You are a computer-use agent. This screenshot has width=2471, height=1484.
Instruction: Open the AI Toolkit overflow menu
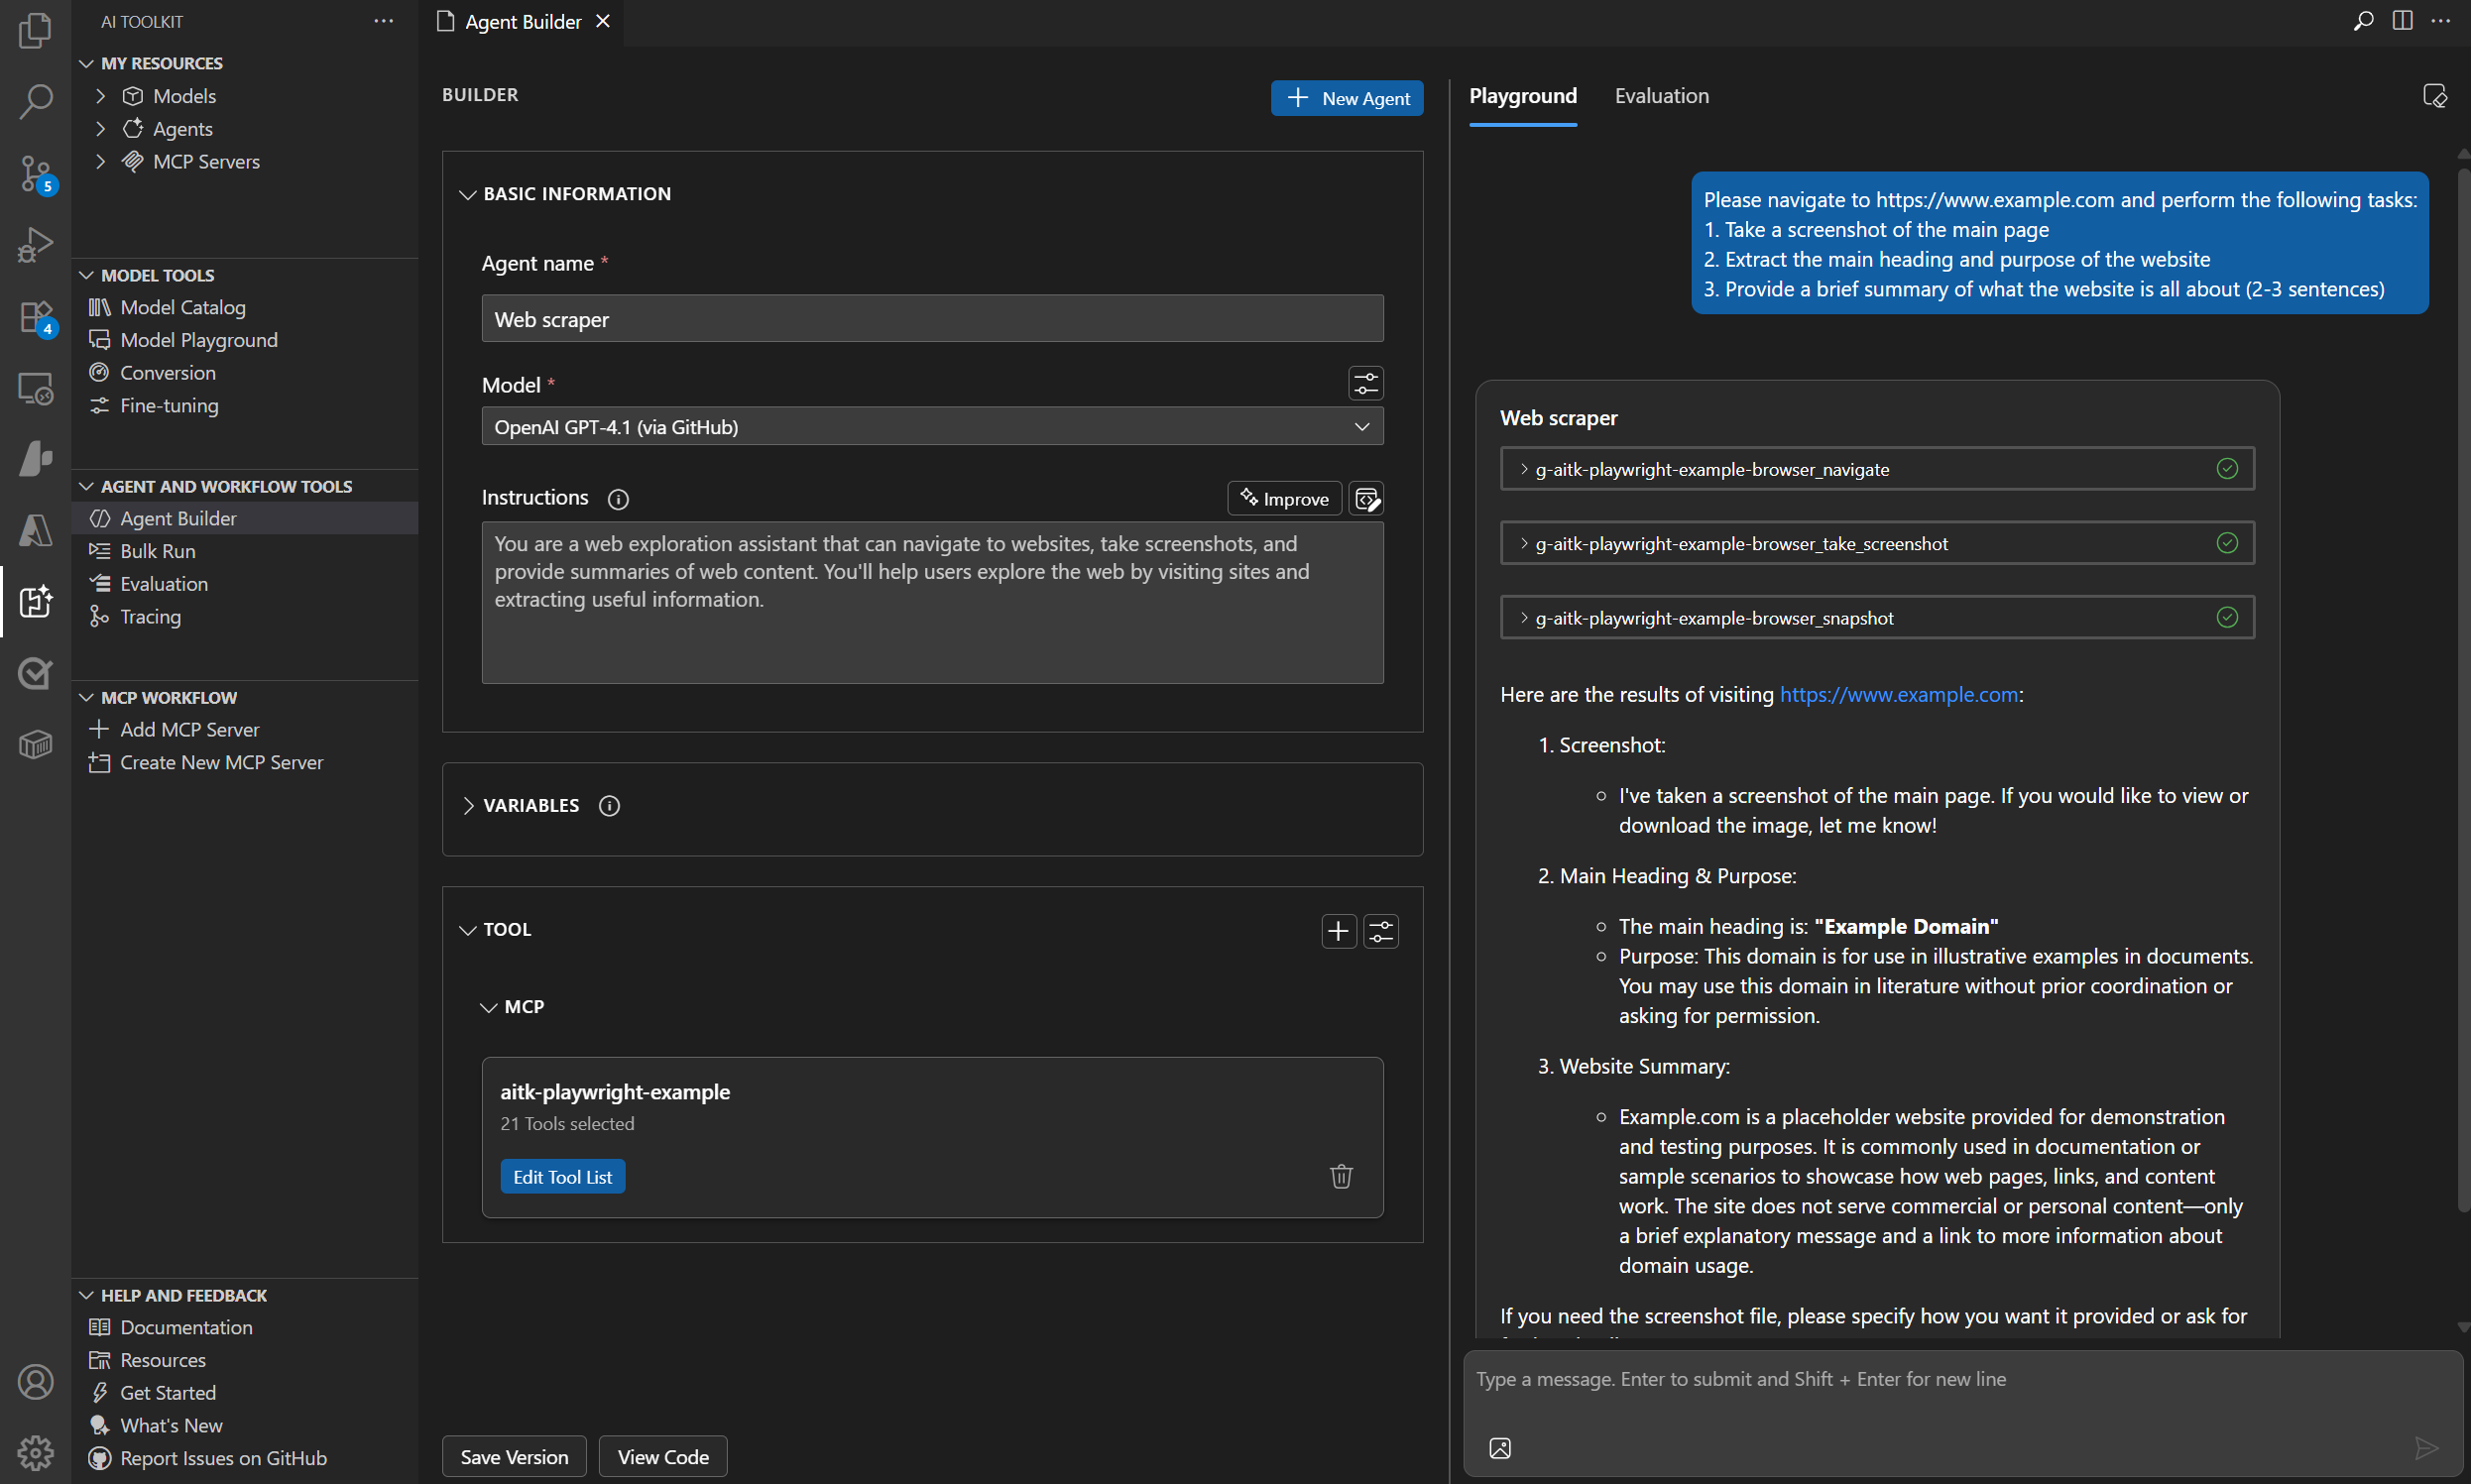(x=384, y=20)
